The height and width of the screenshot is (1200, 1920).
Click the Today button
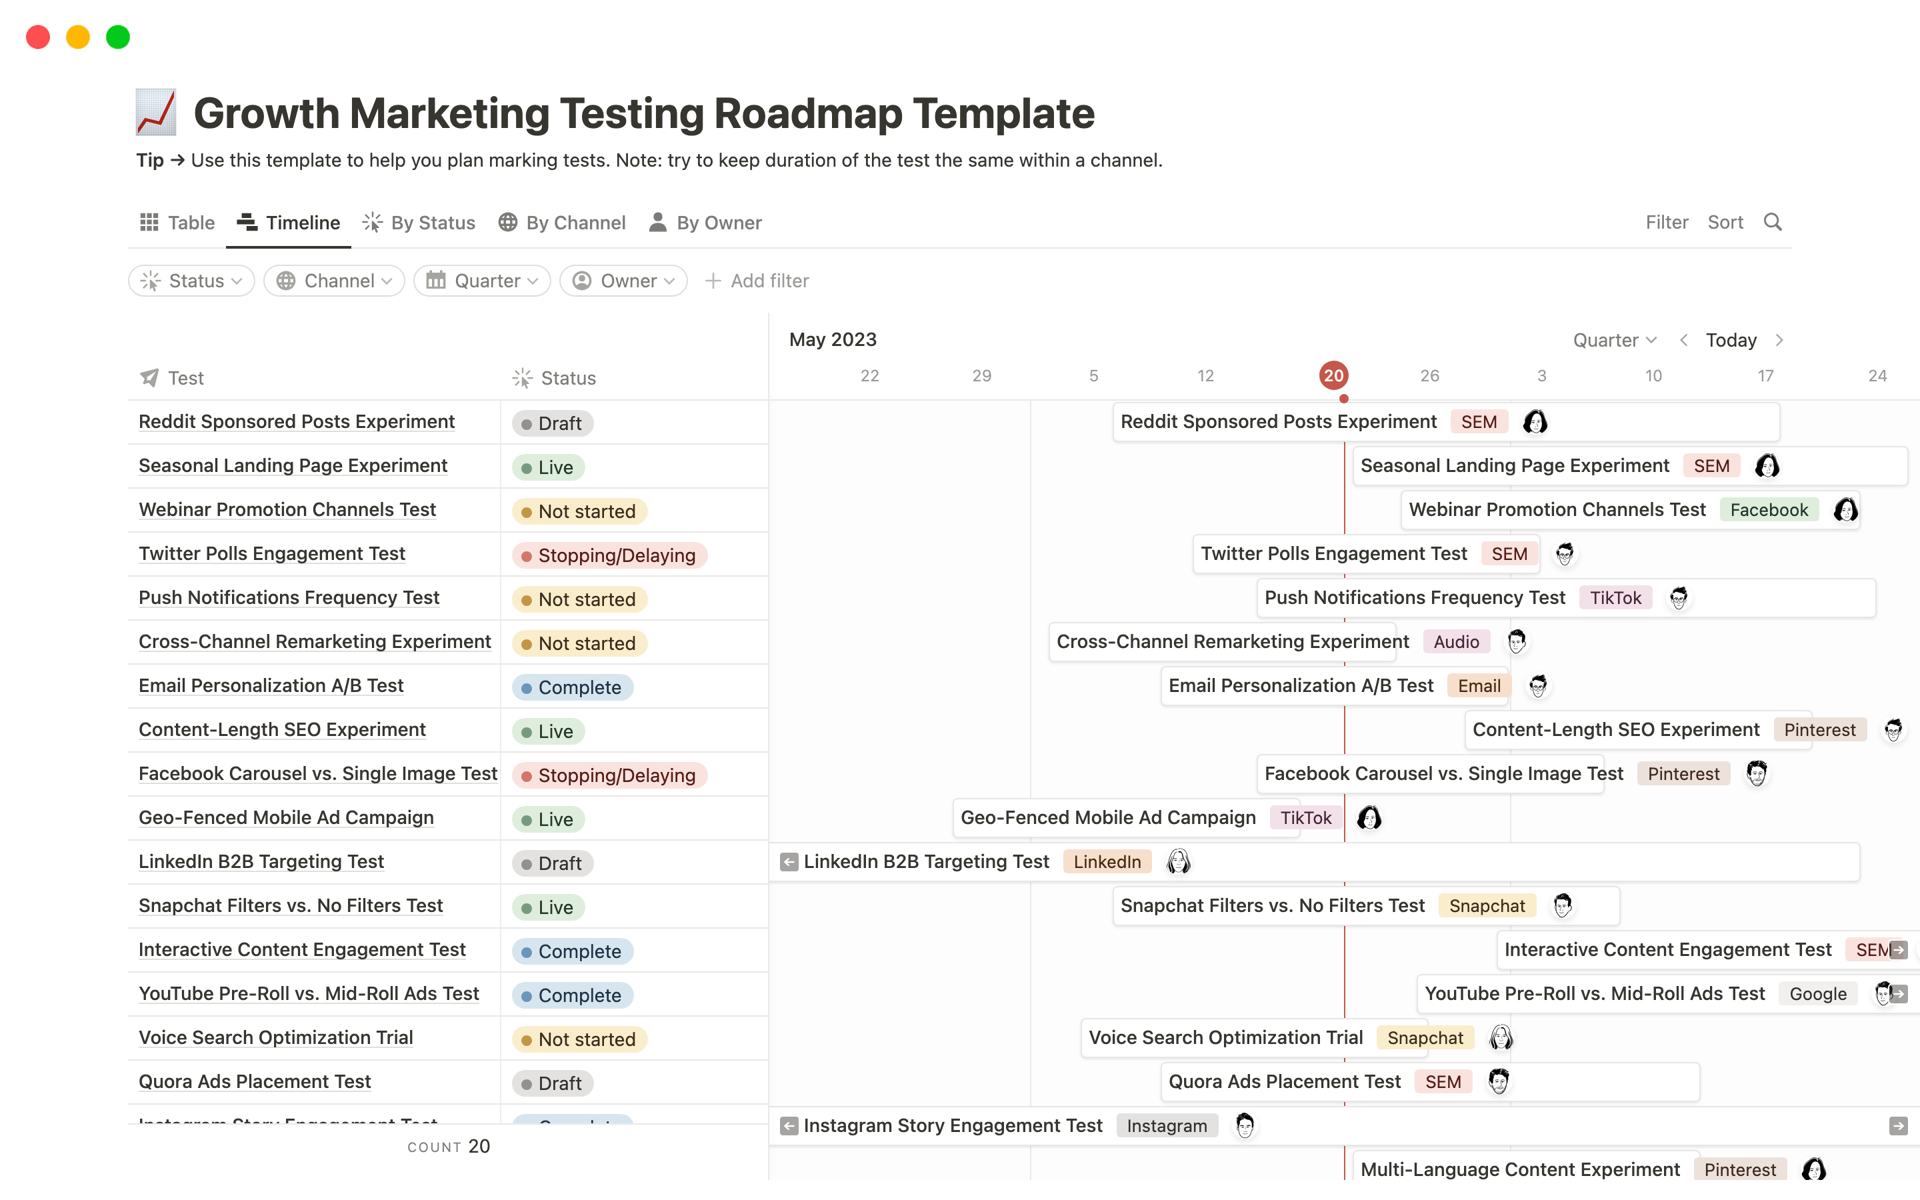1731,340
